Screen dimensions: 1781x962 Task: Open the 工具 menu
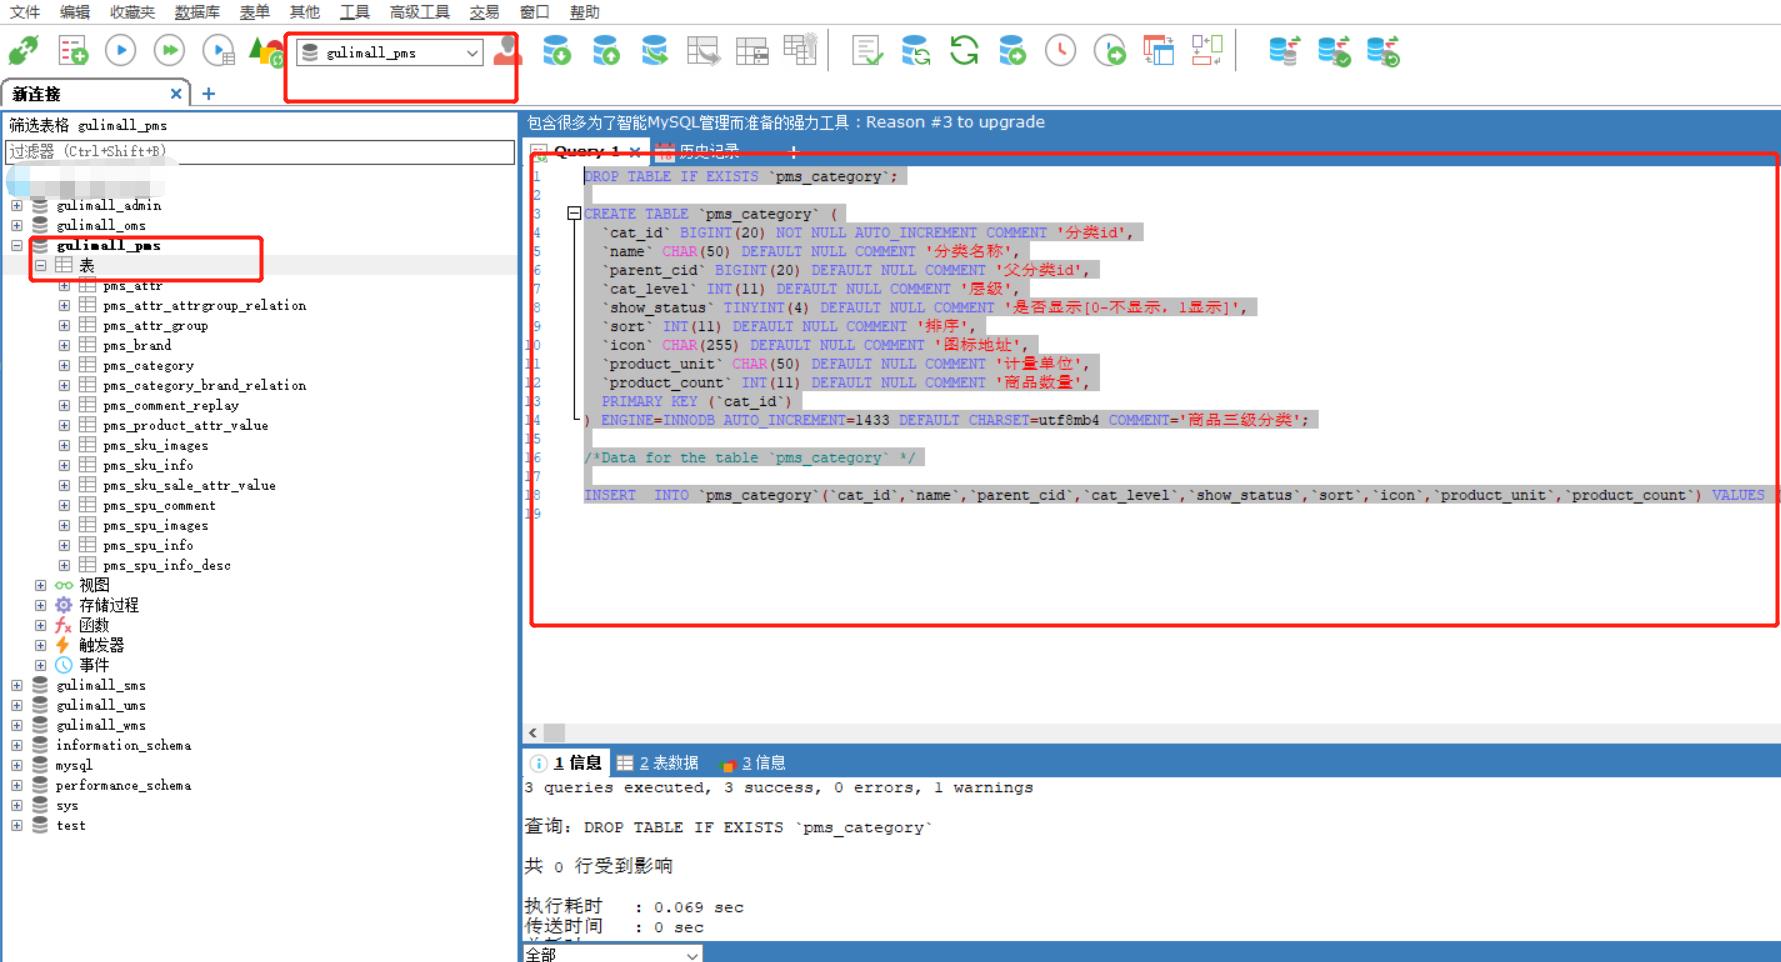tap(354, 12)
